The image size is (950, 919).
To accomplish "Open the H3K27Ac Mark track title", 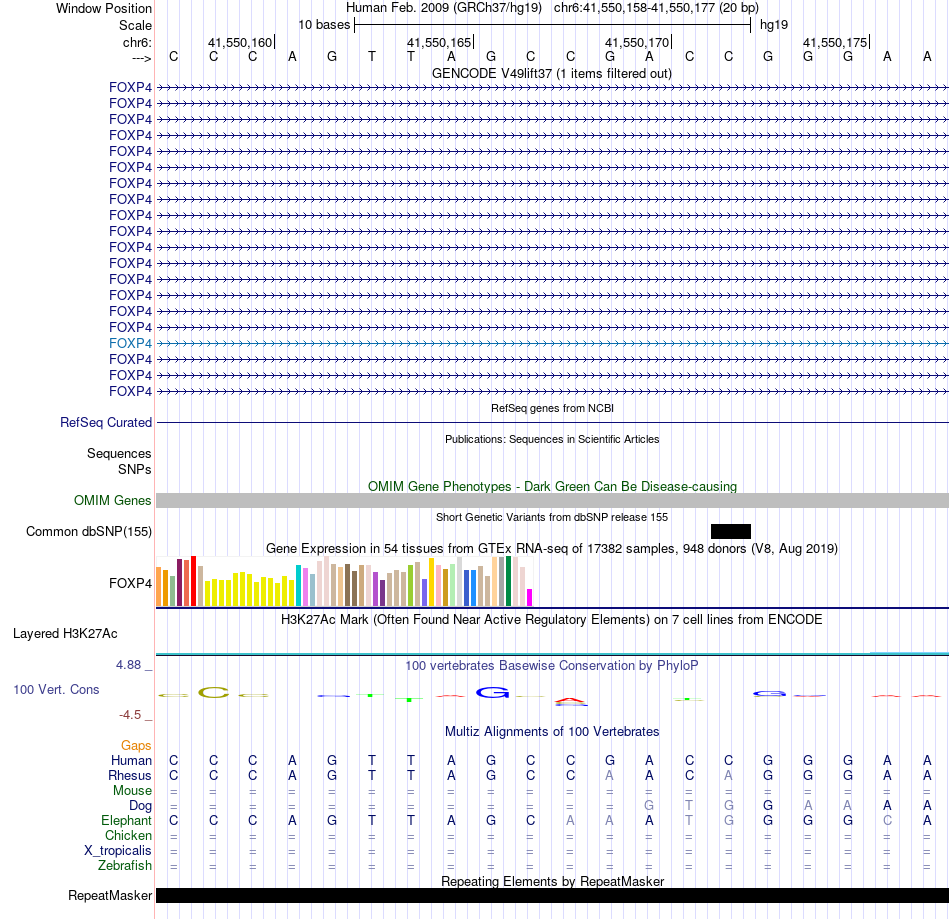I will [552, 619].
